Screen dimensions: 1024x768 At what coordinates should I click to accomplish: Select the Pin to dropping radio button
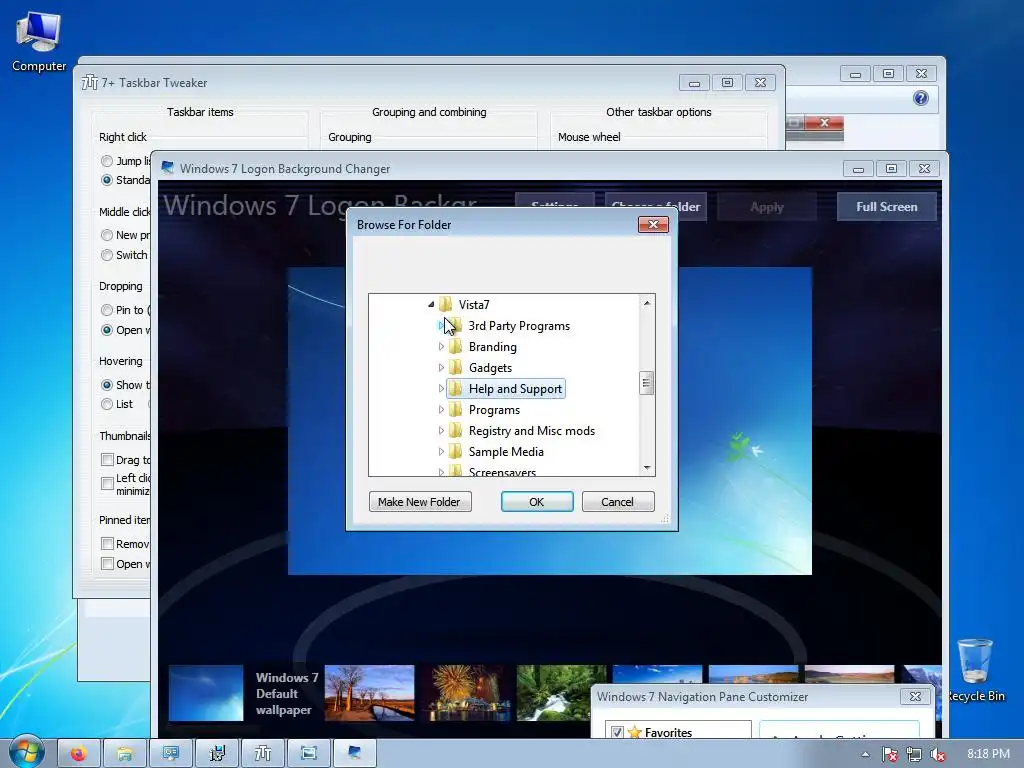coord(107,310)
